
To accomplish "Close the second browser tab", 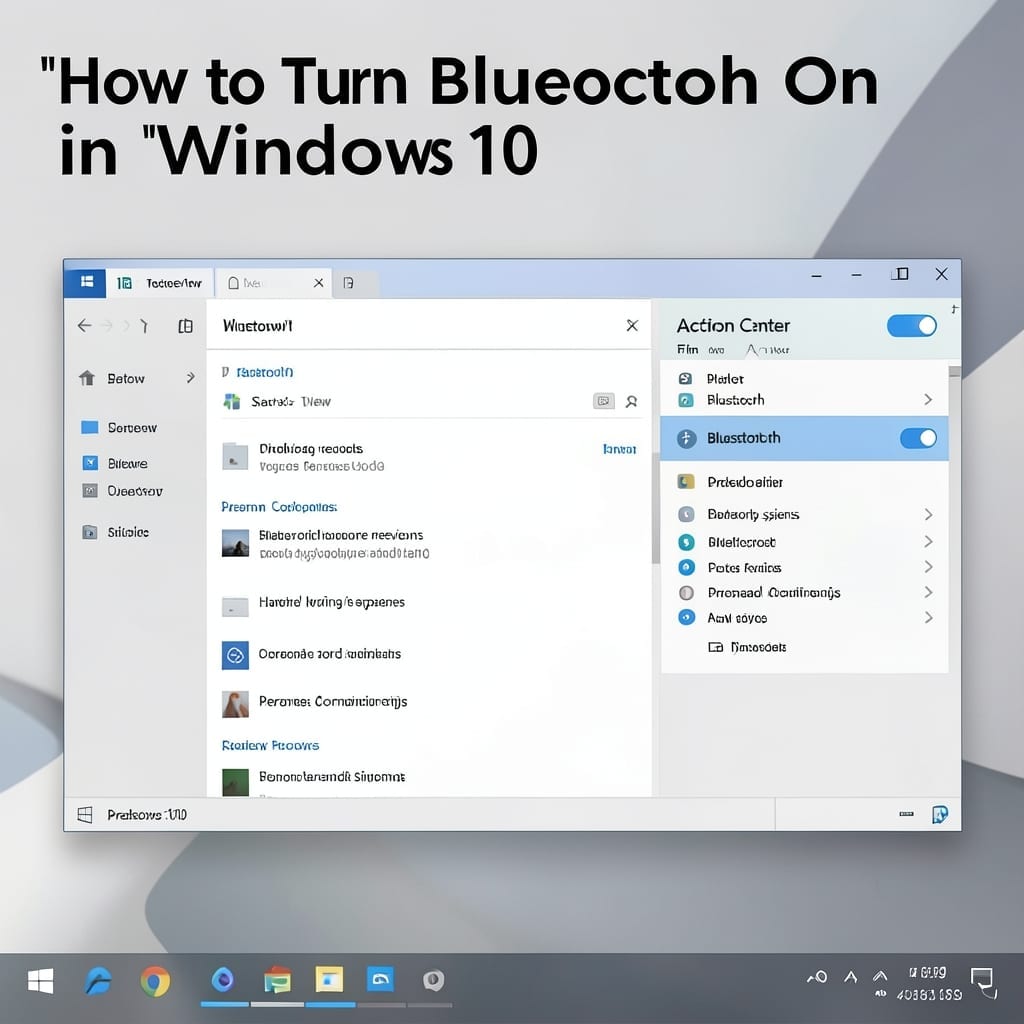I will (319, 283).
